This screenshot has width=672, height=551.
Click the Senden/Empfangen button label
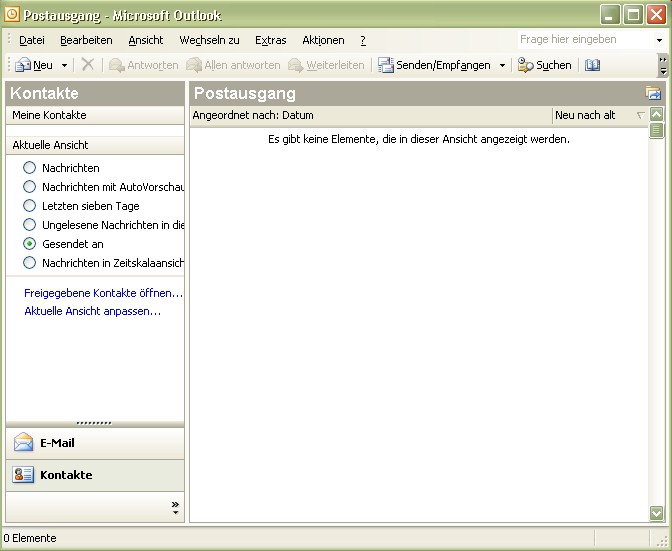(443, 65)
